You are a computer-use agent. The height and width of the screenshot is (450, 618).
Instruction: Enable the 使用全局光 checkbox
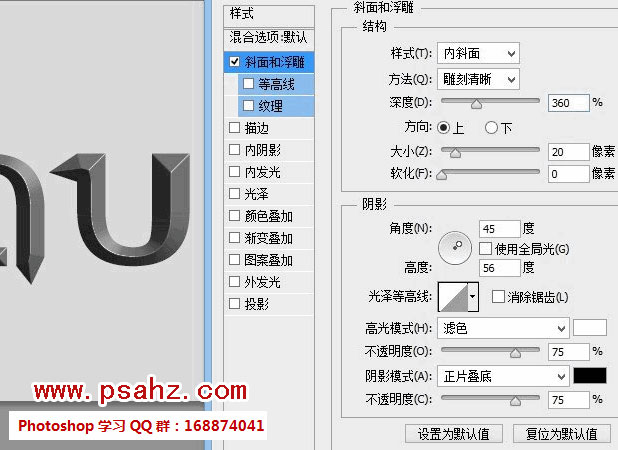pyautogui.click(x=486, y=247)
